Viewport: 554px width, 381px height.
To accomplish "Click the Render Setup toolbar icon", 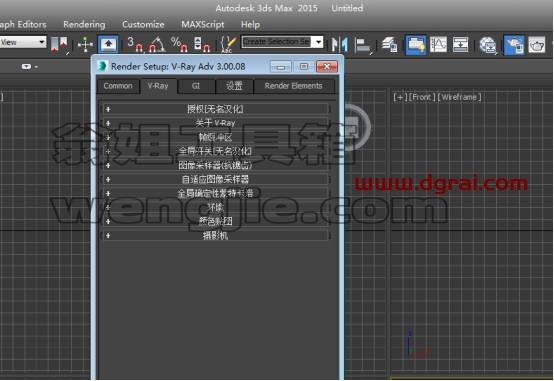I will click(x=513, y=45).
